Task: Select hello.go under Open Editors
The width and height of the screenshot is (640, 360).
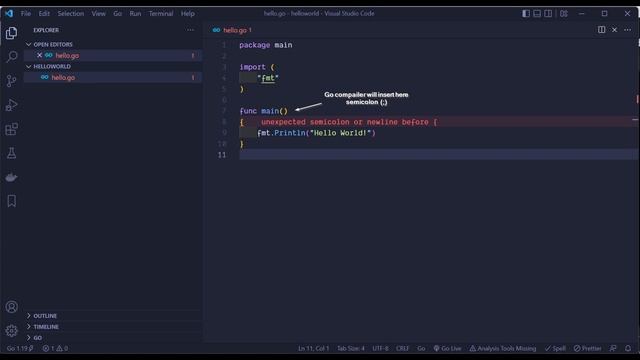Action: [113, 55]
